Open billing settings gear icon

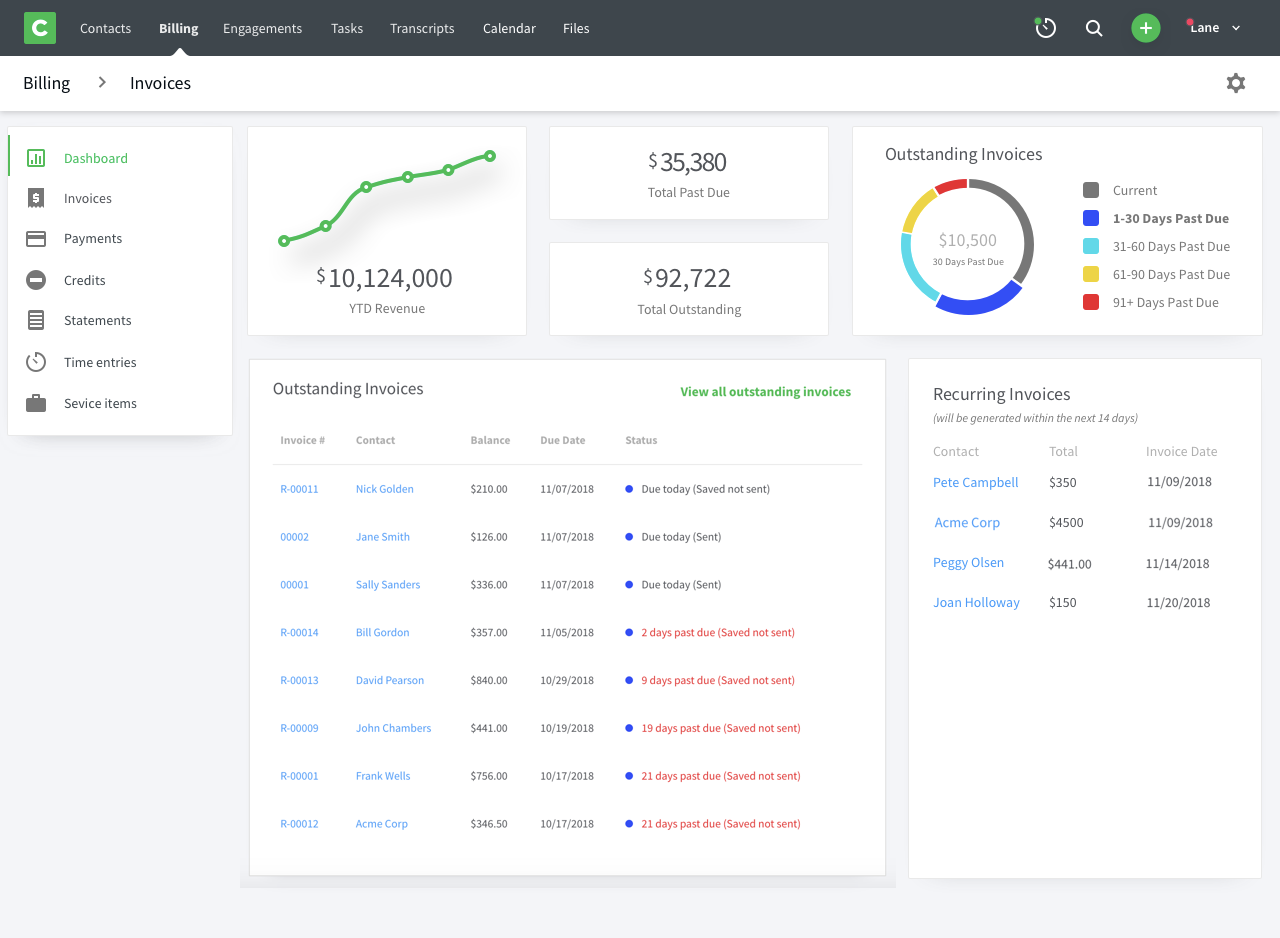[x=1236, y=83]
